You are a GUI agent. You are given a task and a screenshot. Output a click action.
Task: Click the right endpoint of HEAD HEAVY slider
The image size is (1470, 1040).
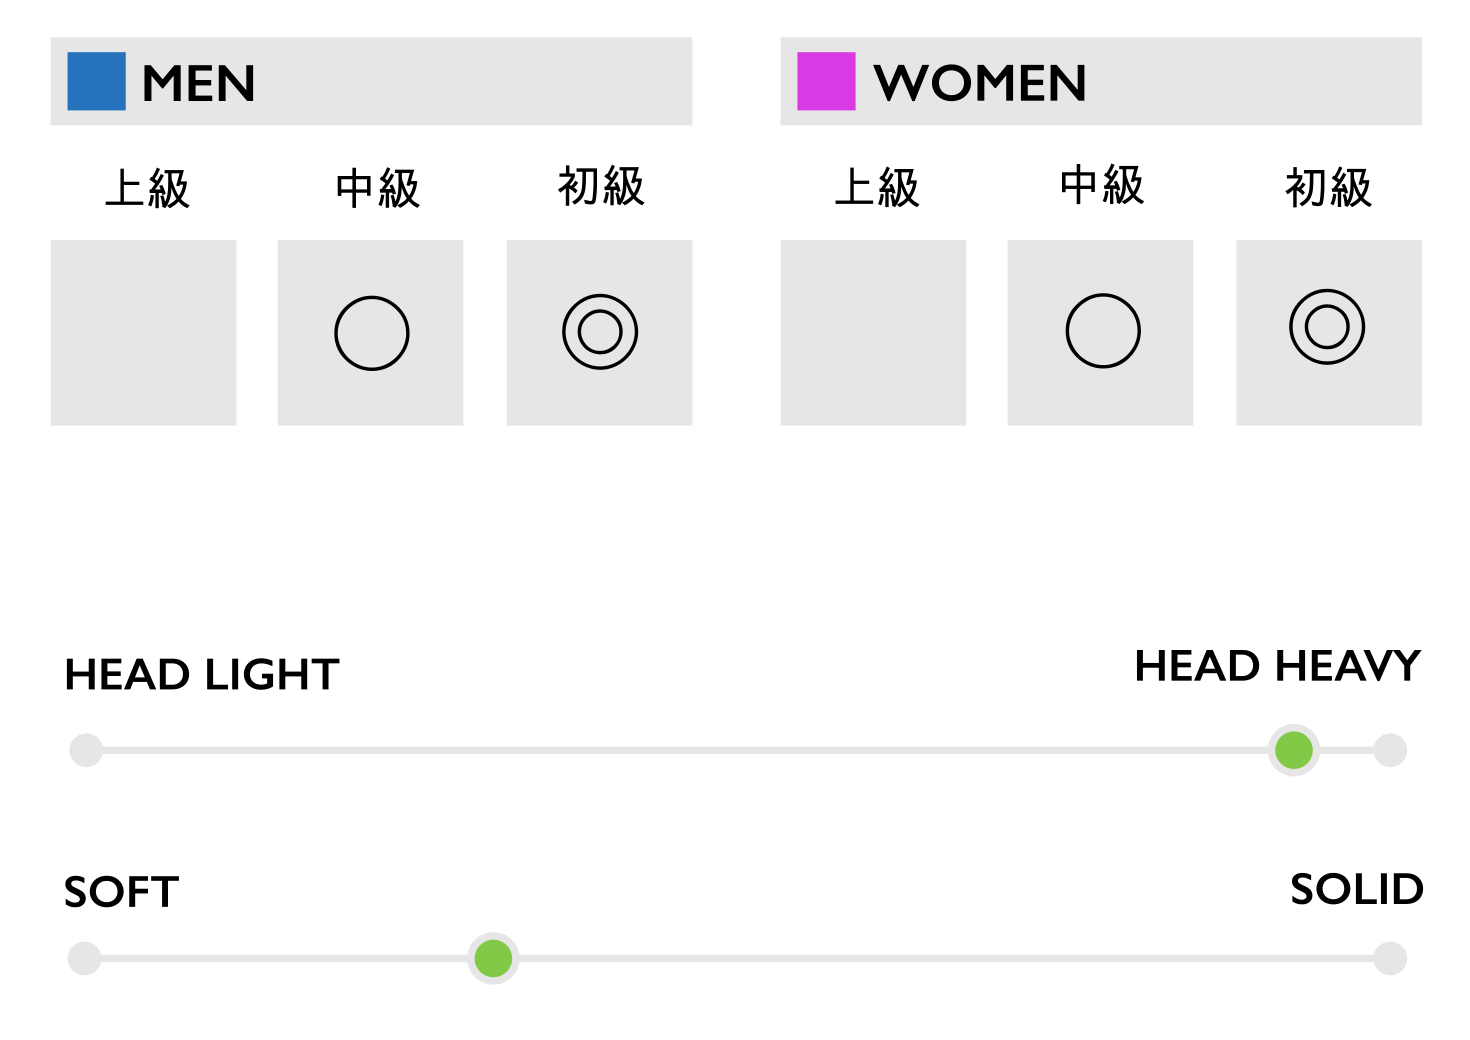coord(1390,750)
